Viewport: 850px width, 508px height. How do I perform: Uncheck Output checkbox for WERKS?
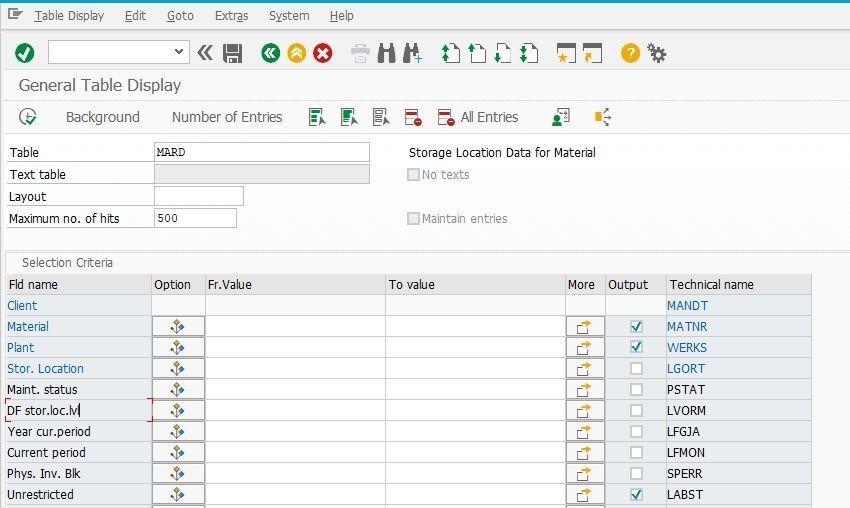pos(636,347)
